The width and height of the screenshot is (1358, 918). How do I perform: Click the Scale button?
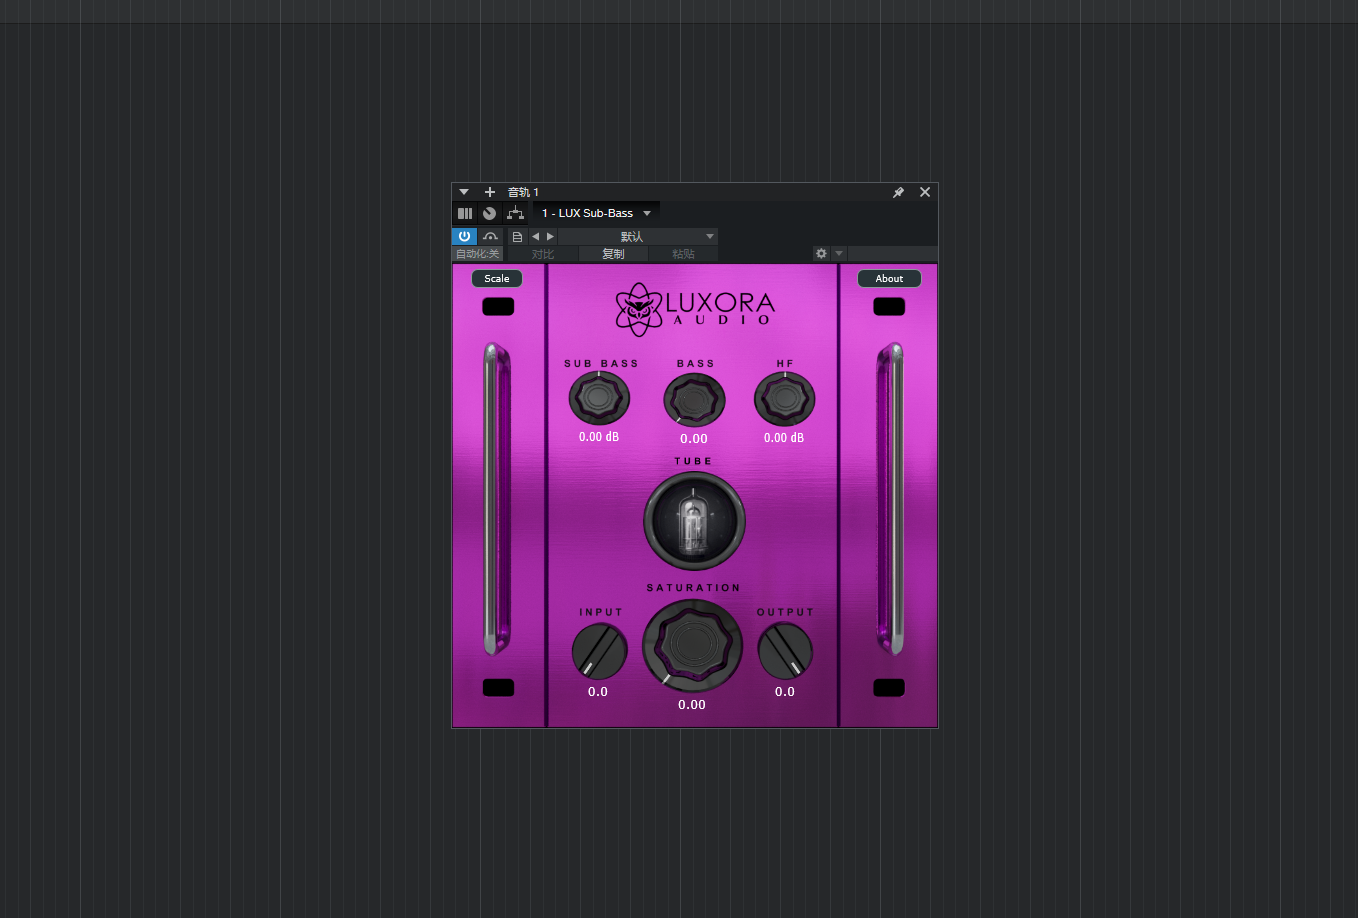[497, 279]
